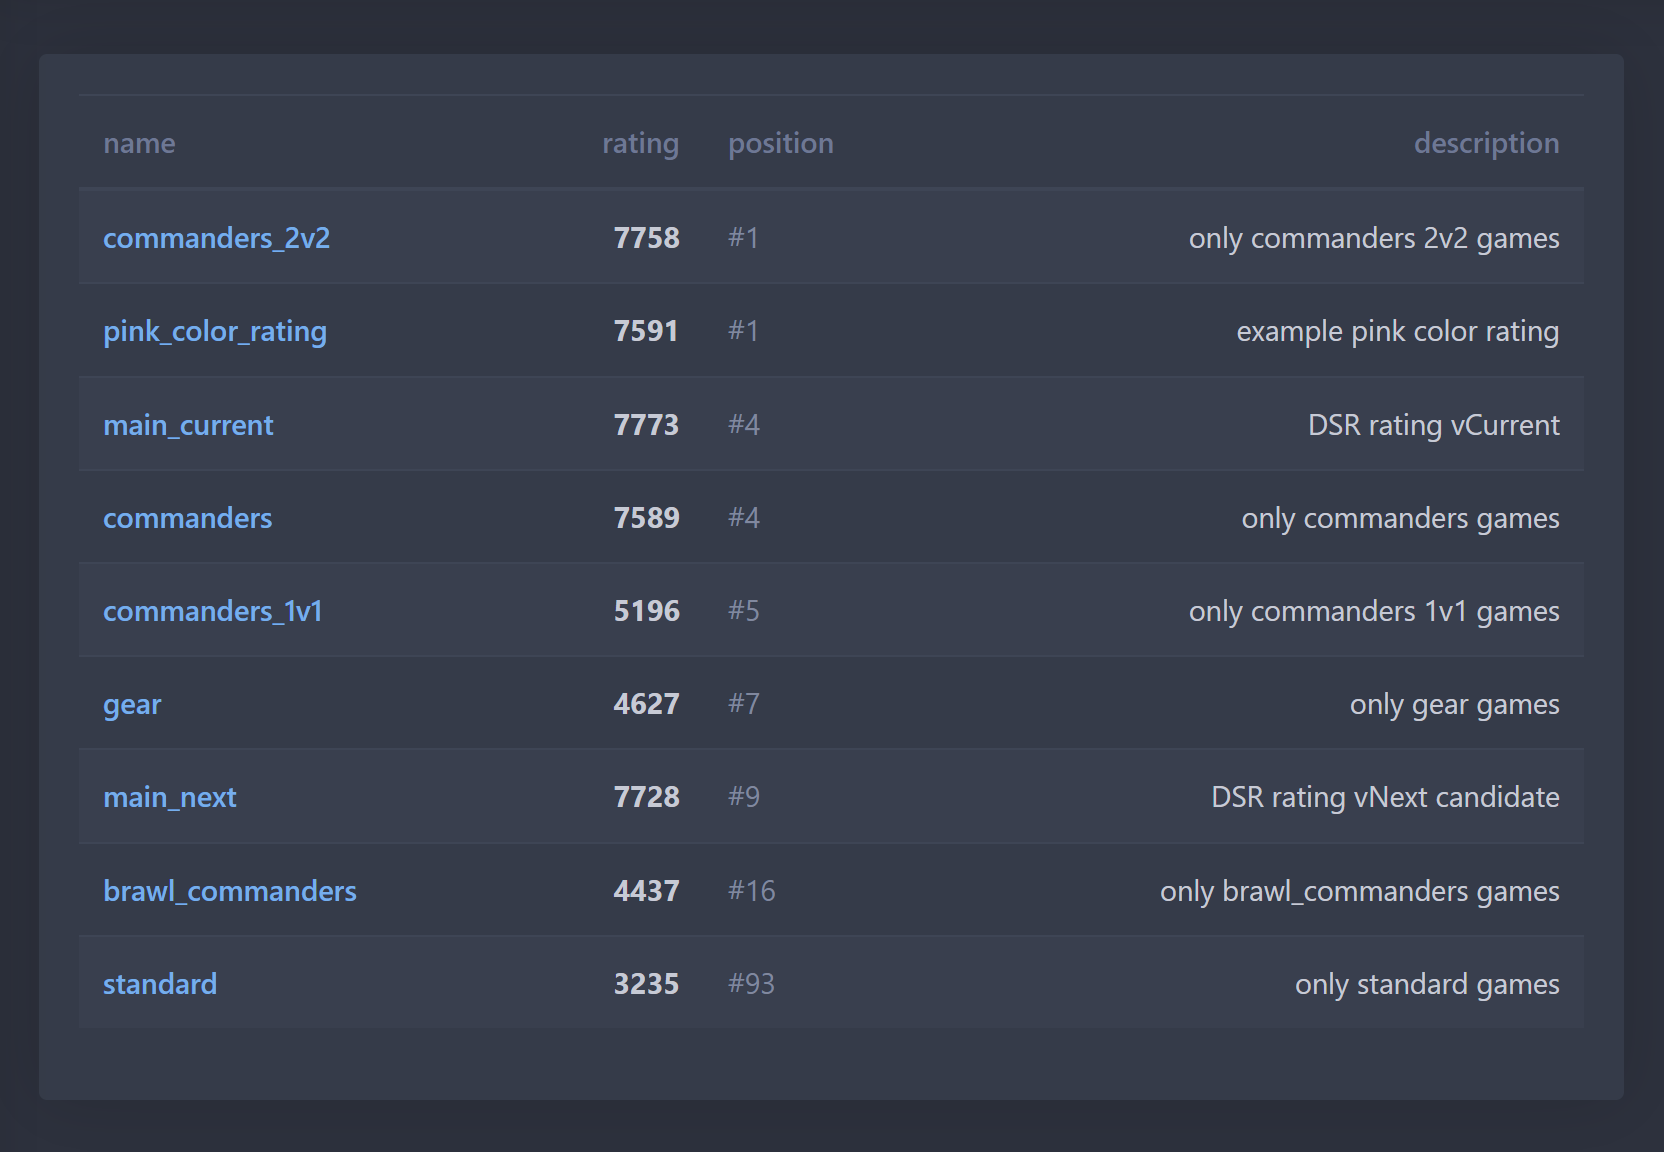Viewport: 1664px width, 1152px height.
Task: Click the 'only gear games' description
Action: click(1454, 704)
